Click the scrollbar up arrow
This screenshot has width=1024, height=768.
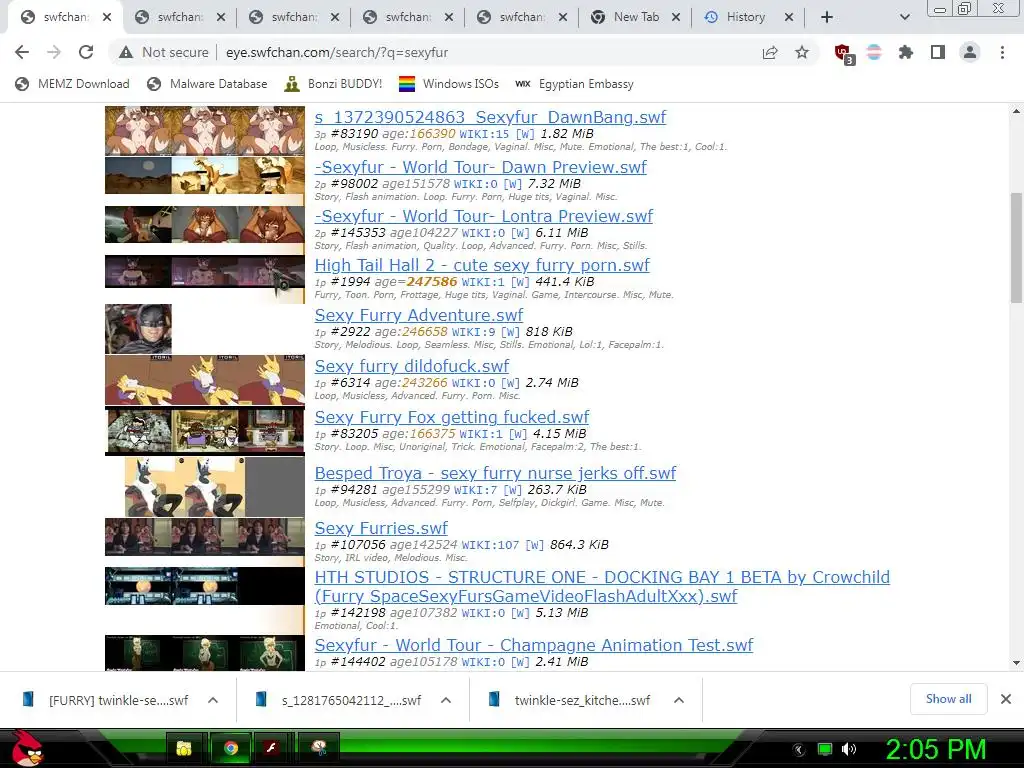pyautogui.click(x=1016, y=112)
